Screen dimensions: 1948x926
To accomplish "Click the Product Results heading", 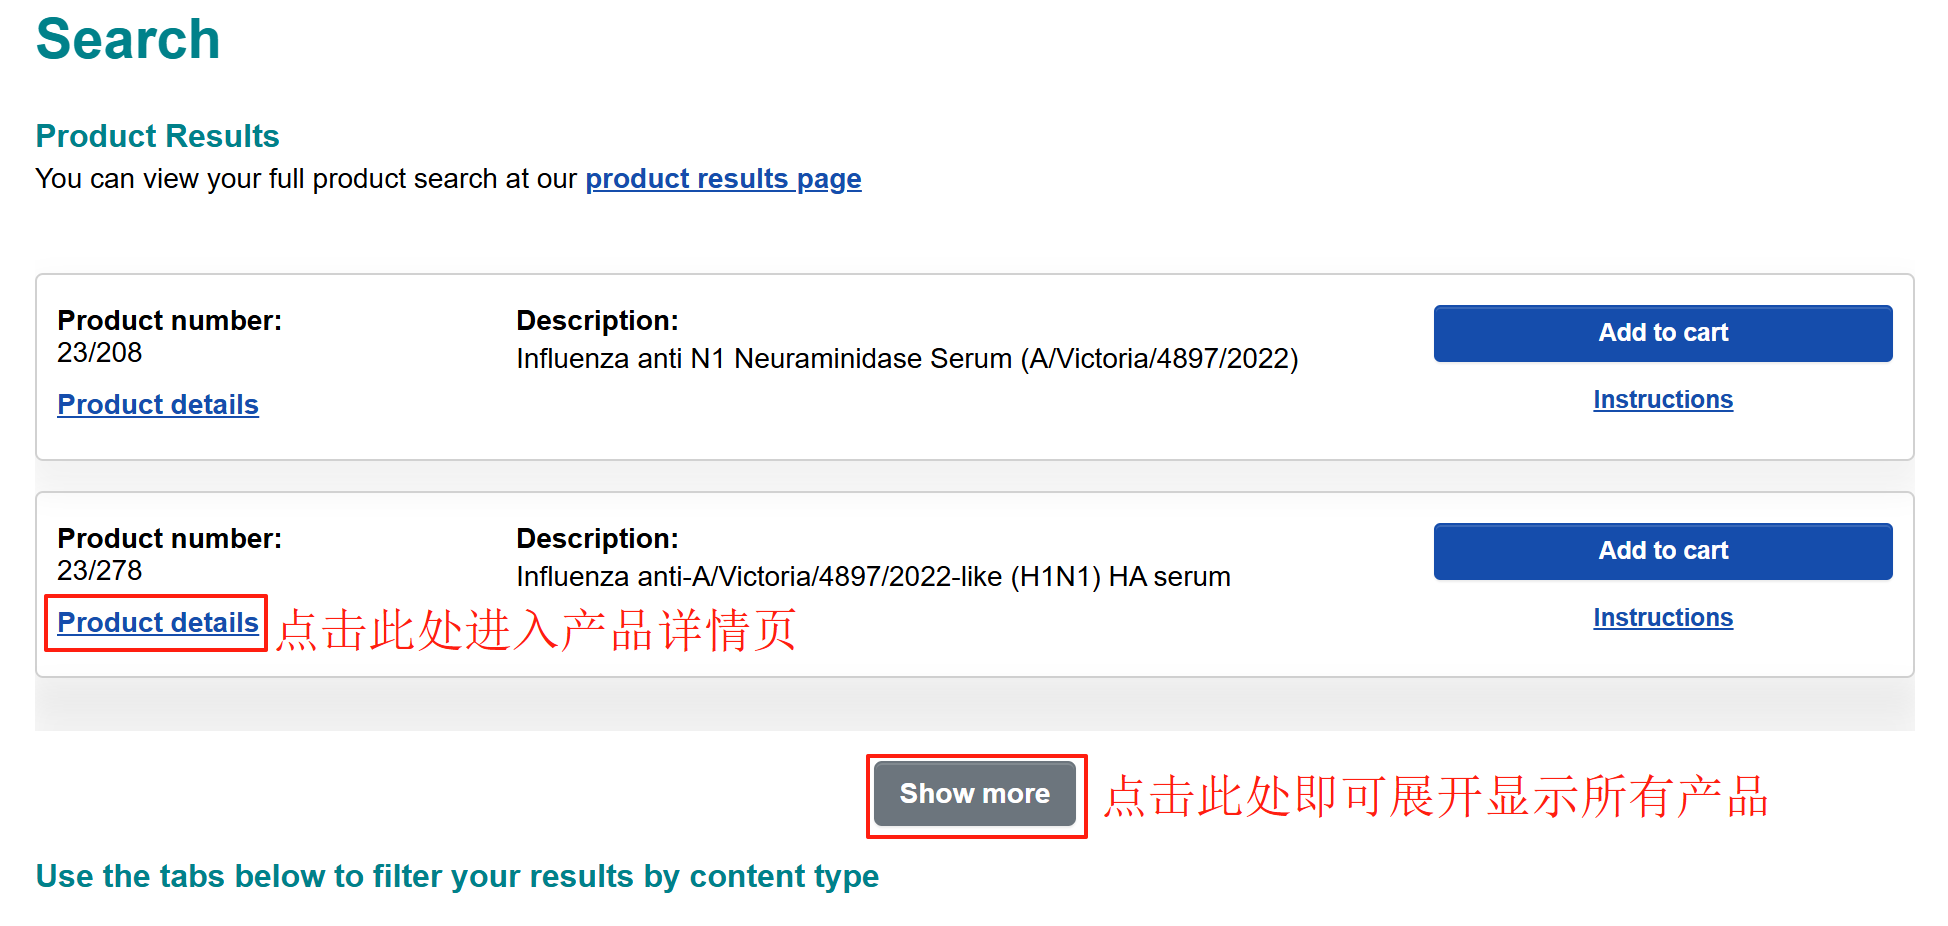I will click(157, 136).
